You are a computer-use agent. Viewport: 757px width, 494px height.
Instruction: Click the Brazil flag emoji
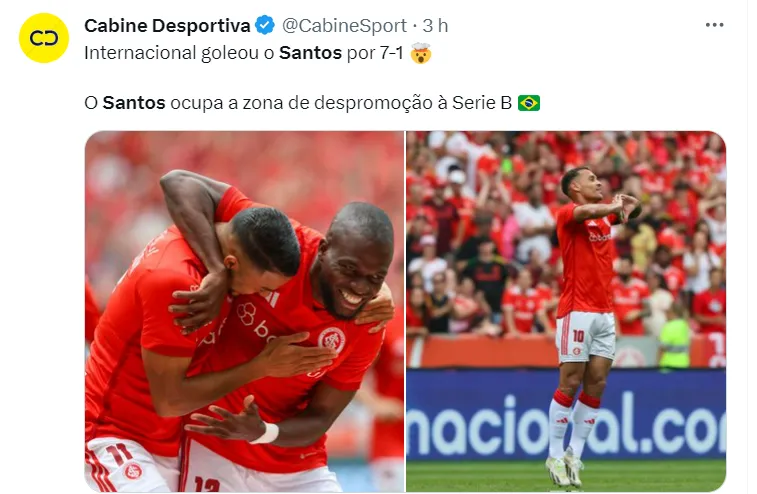(529, 103)
